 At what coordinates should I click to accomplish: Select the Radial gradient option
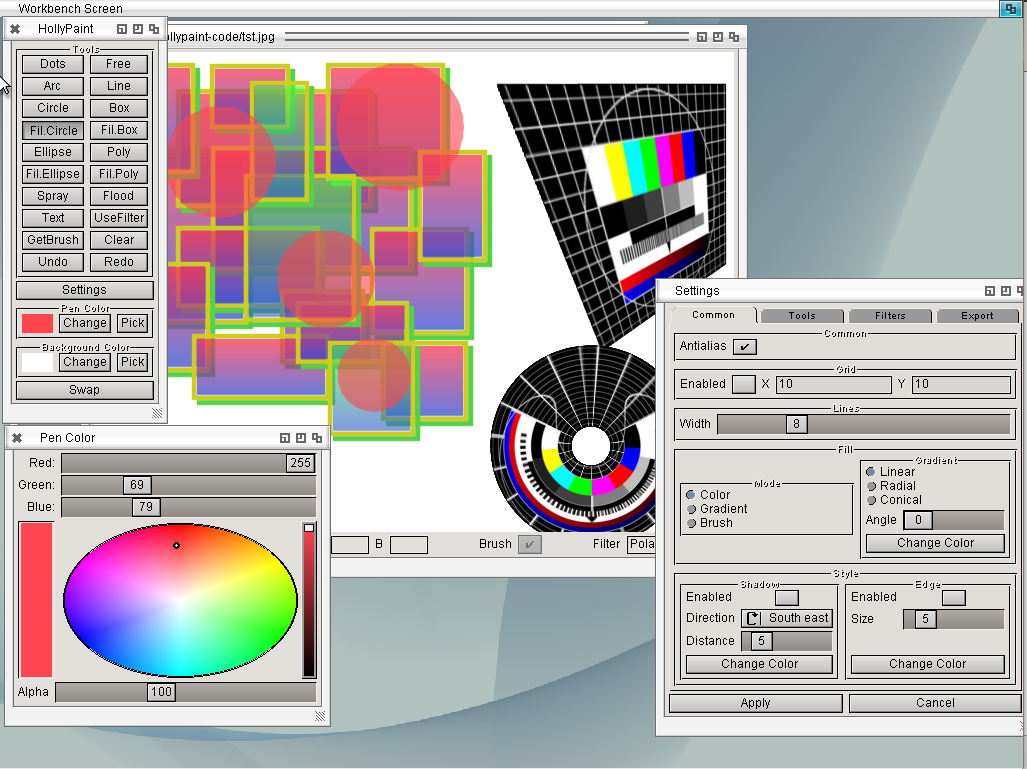pyautogui.click(x=872, y=486)
